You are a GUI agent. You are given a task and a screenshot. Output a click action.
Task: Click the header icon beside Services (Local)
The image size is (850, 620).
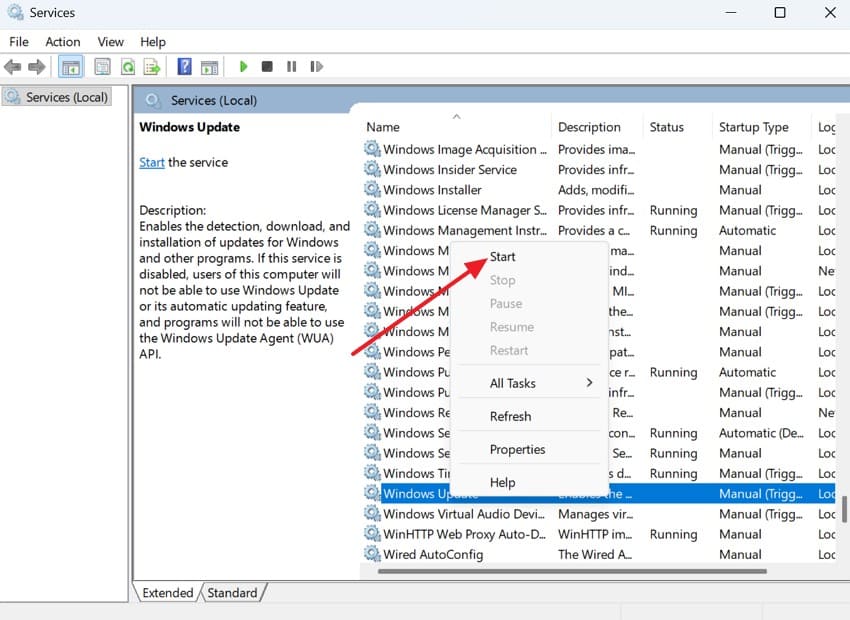click(153, 100)
